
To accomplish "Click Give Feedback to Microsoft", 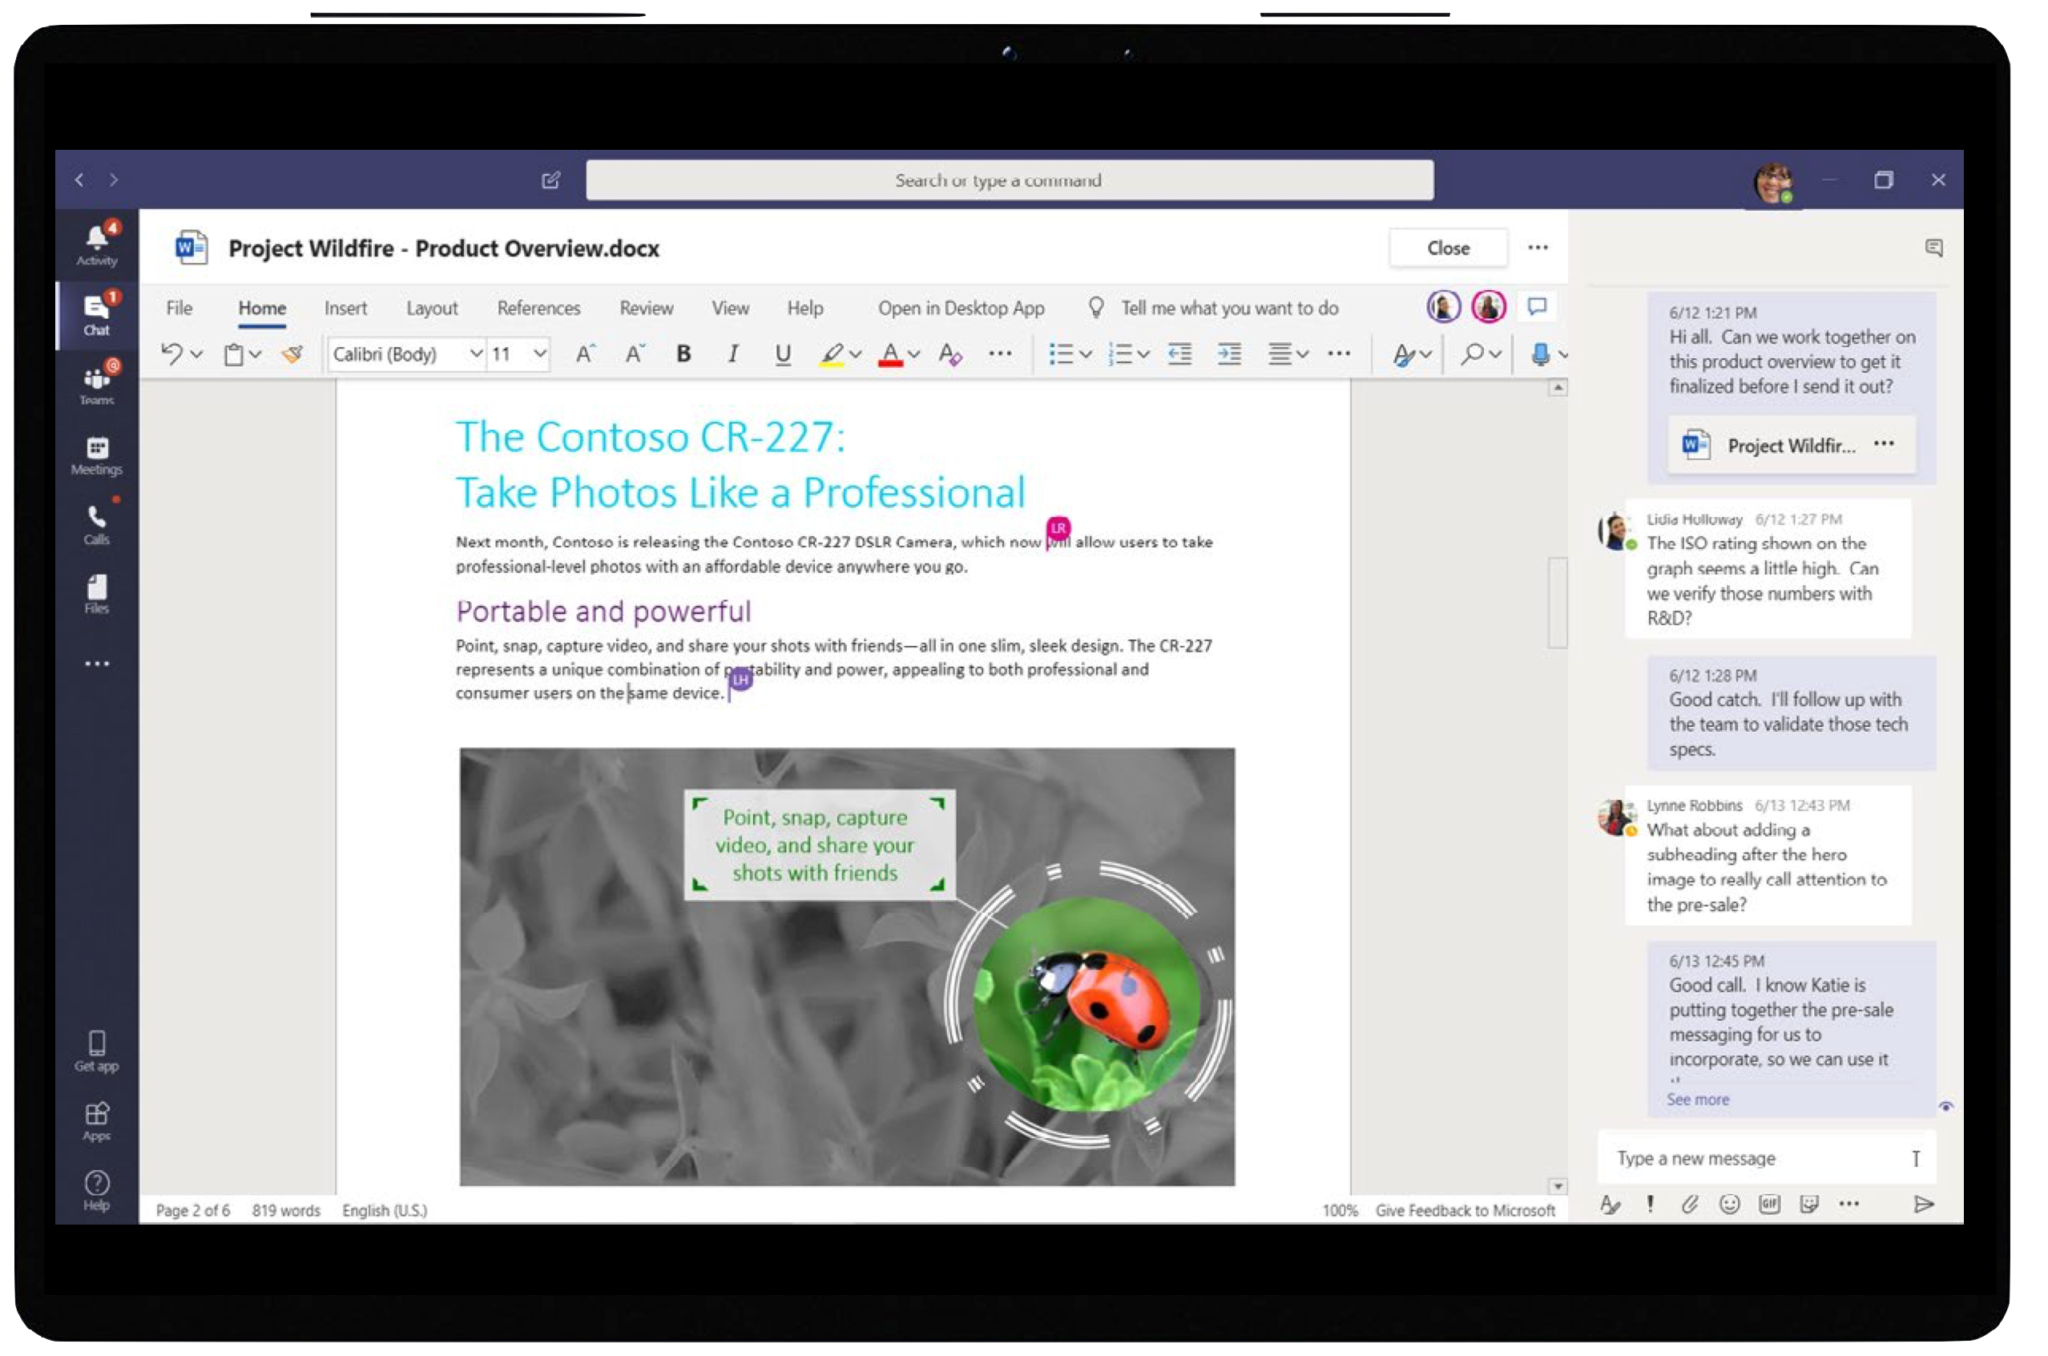I will coord(1465,1210).
